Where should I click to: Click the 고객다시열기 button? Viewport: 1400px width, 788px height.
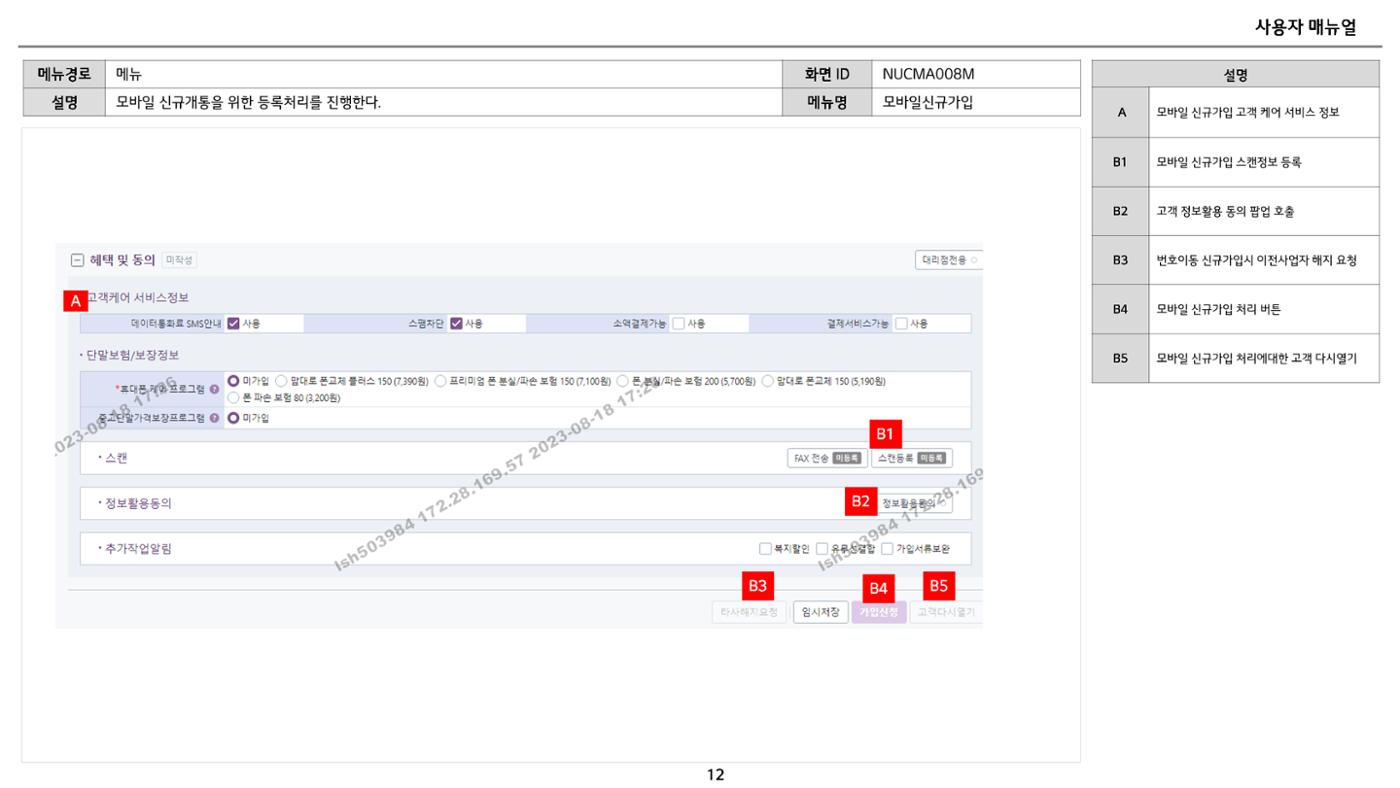tap(946, 612)
